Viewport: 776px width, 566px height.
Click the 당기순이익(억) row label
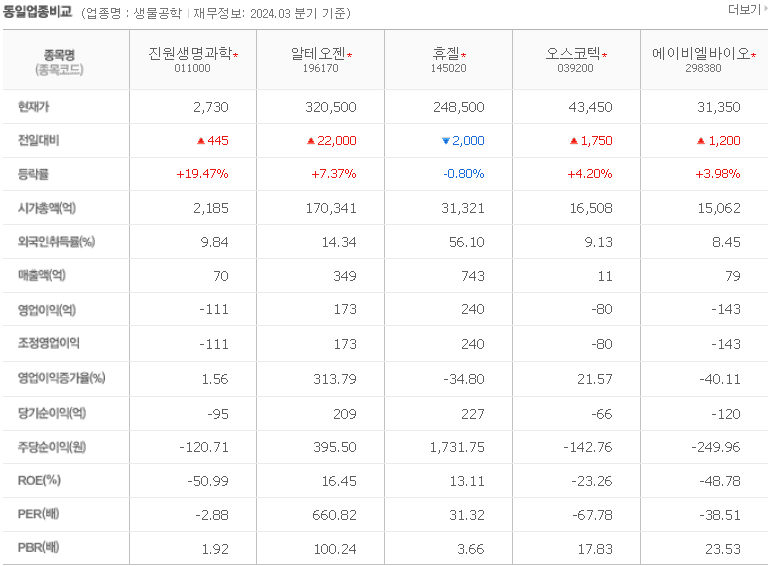pos(51,413)
